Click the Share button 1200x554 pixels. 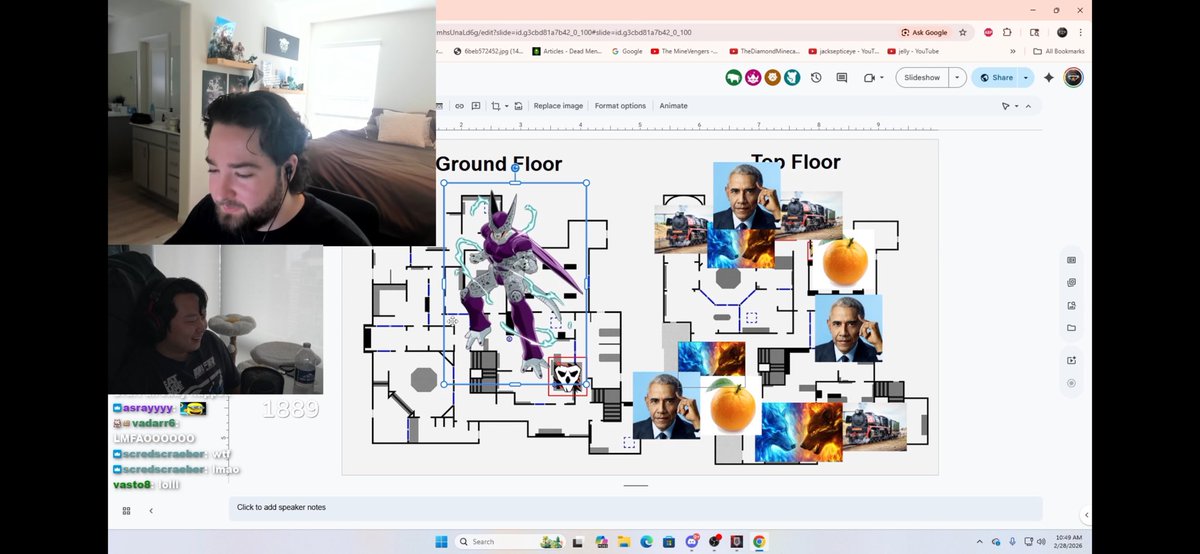996,77
